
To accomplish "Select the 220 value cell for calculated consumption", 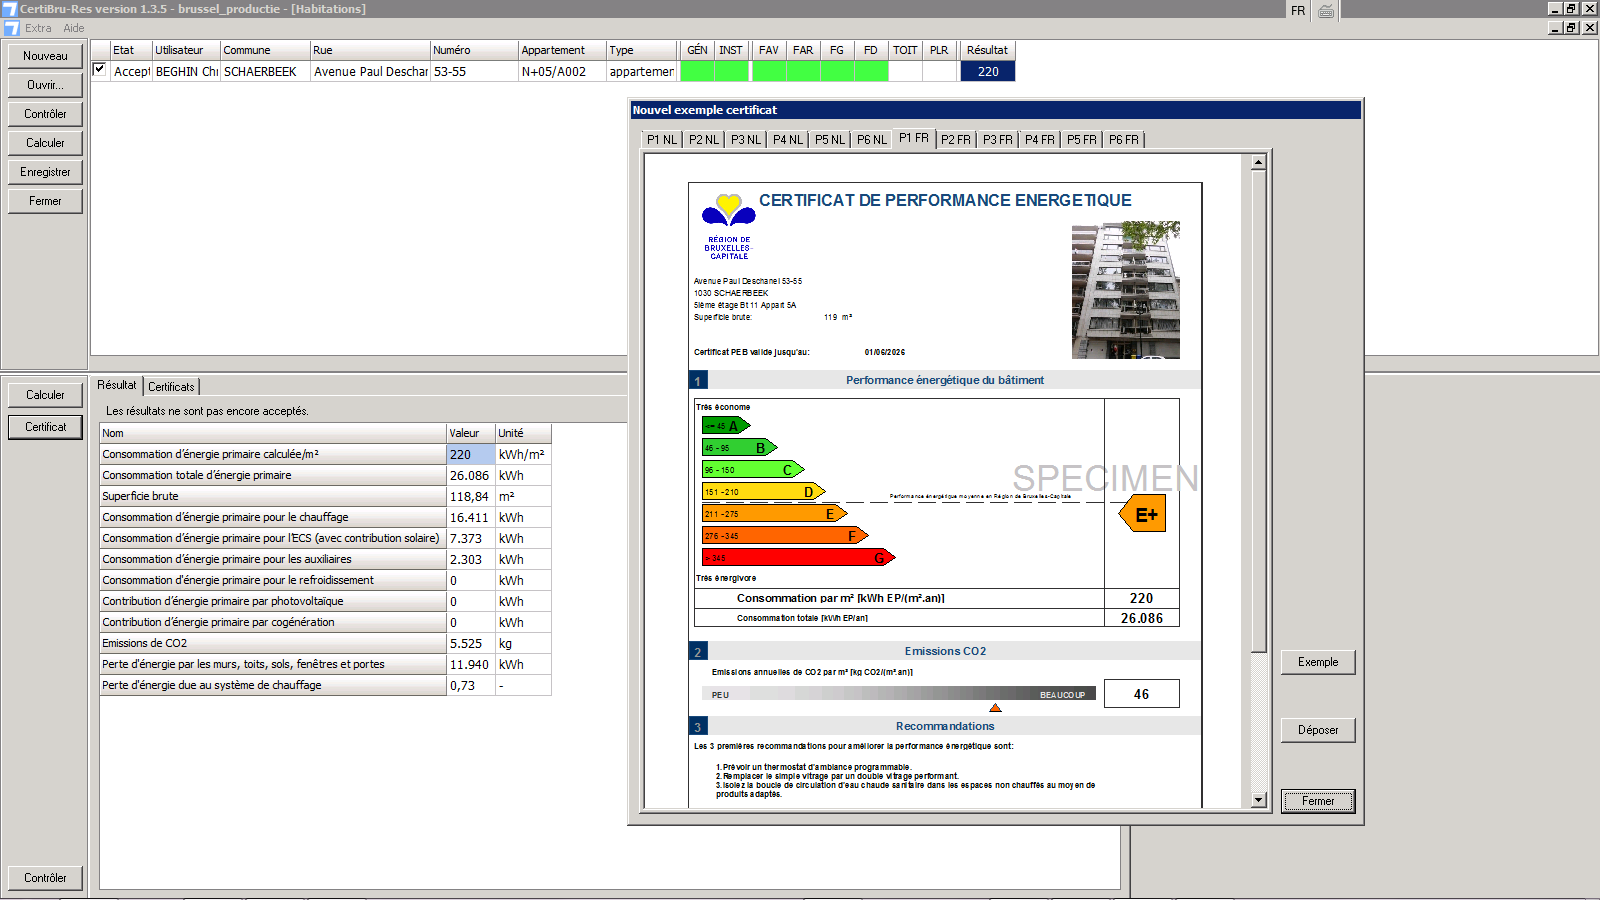I will (x=470, y=455).
